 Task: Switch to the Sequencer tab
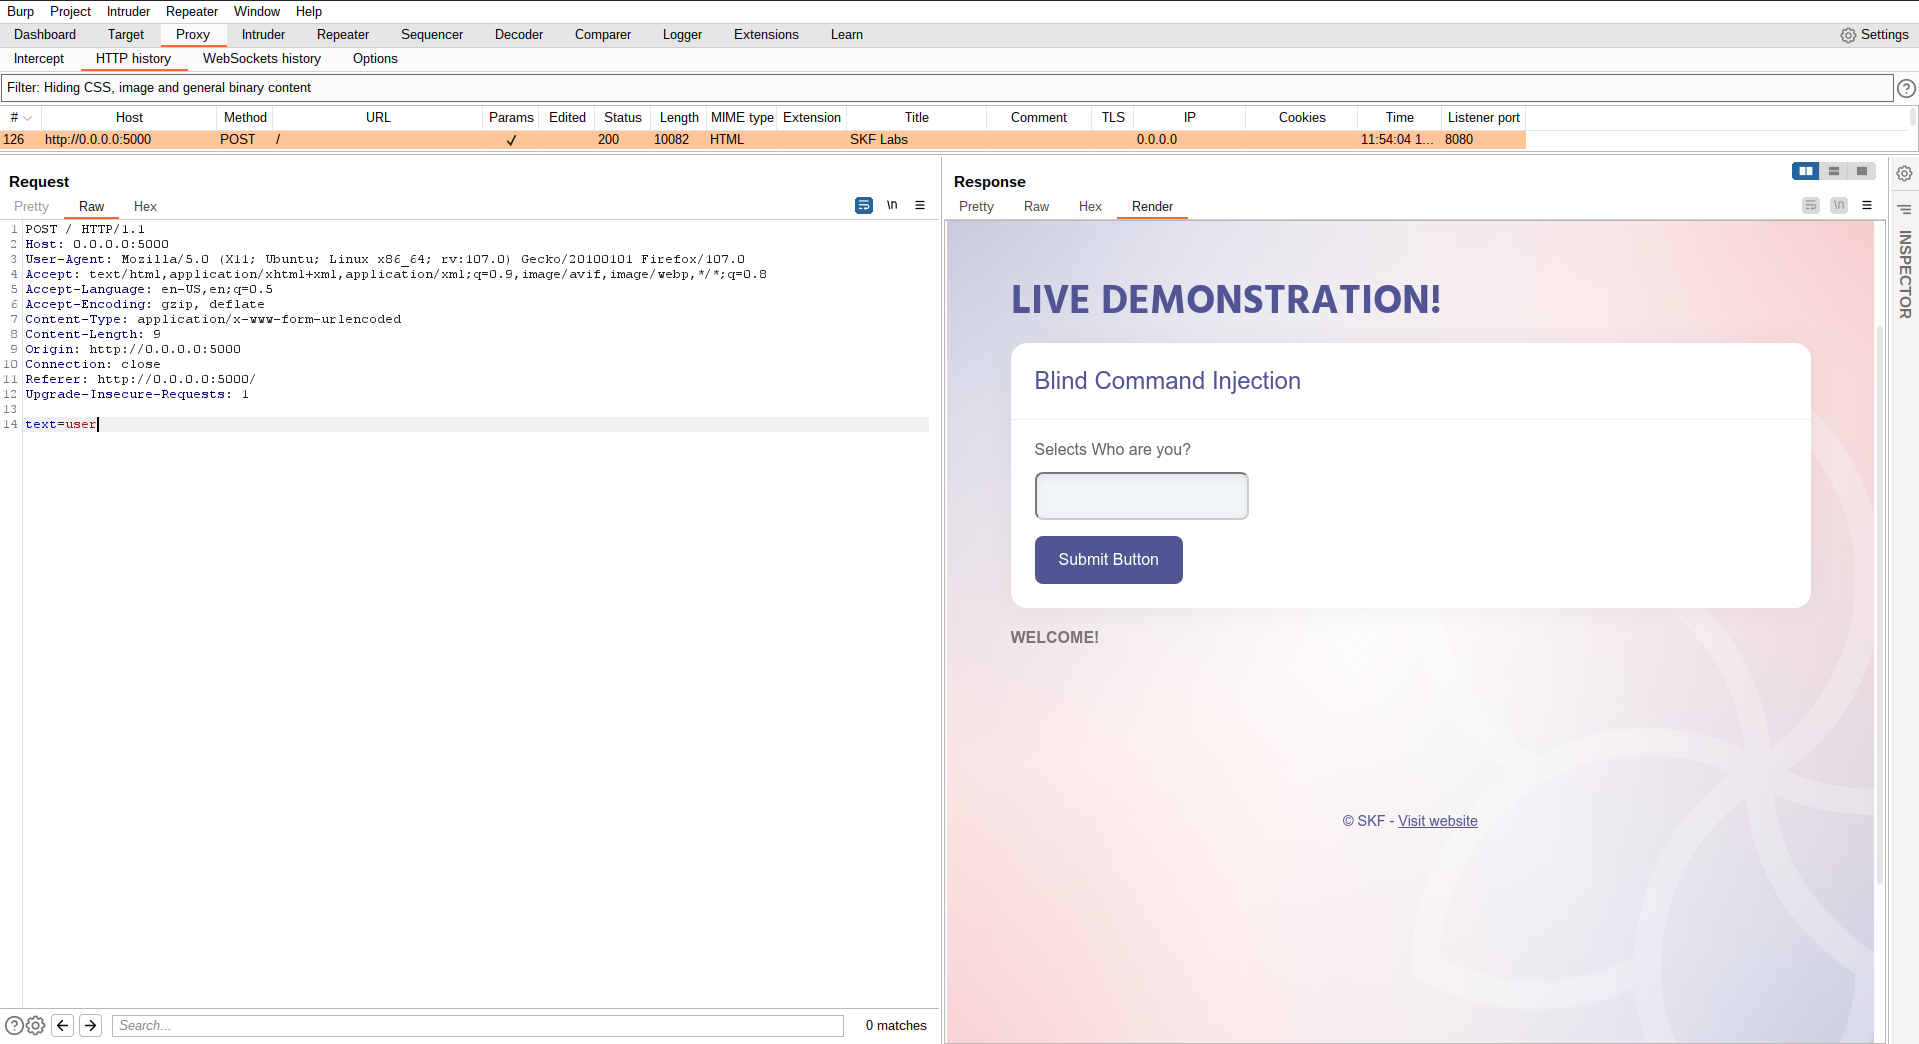point(432,35)
